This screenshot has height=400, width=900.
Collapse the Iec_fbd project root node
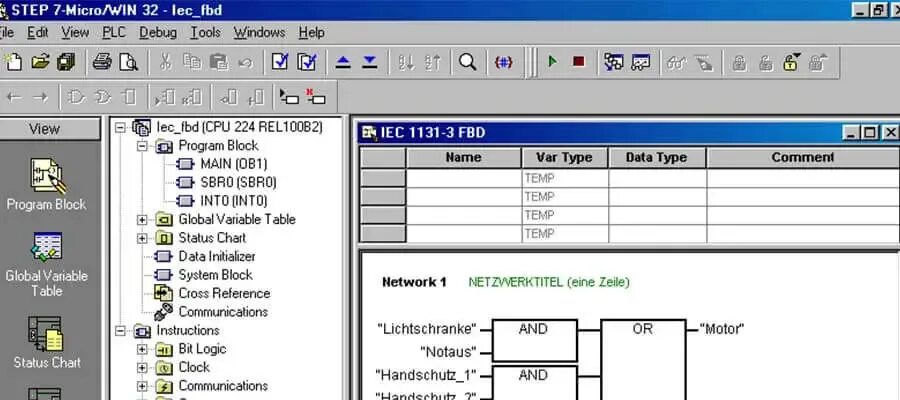coord(120,127)
